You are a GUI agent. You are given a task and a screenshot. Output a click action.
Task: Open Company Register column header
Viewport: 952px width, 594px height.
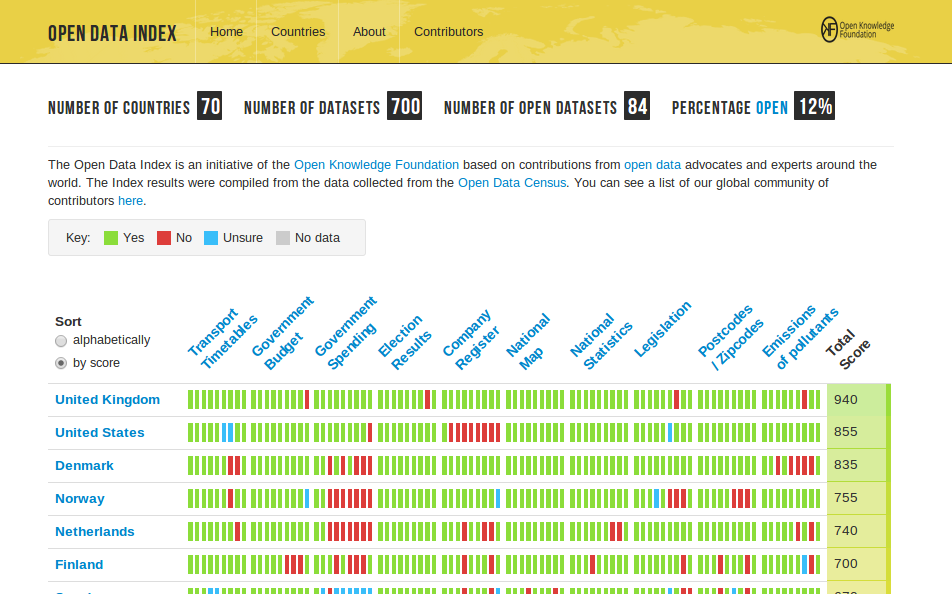tap(471, 340)
